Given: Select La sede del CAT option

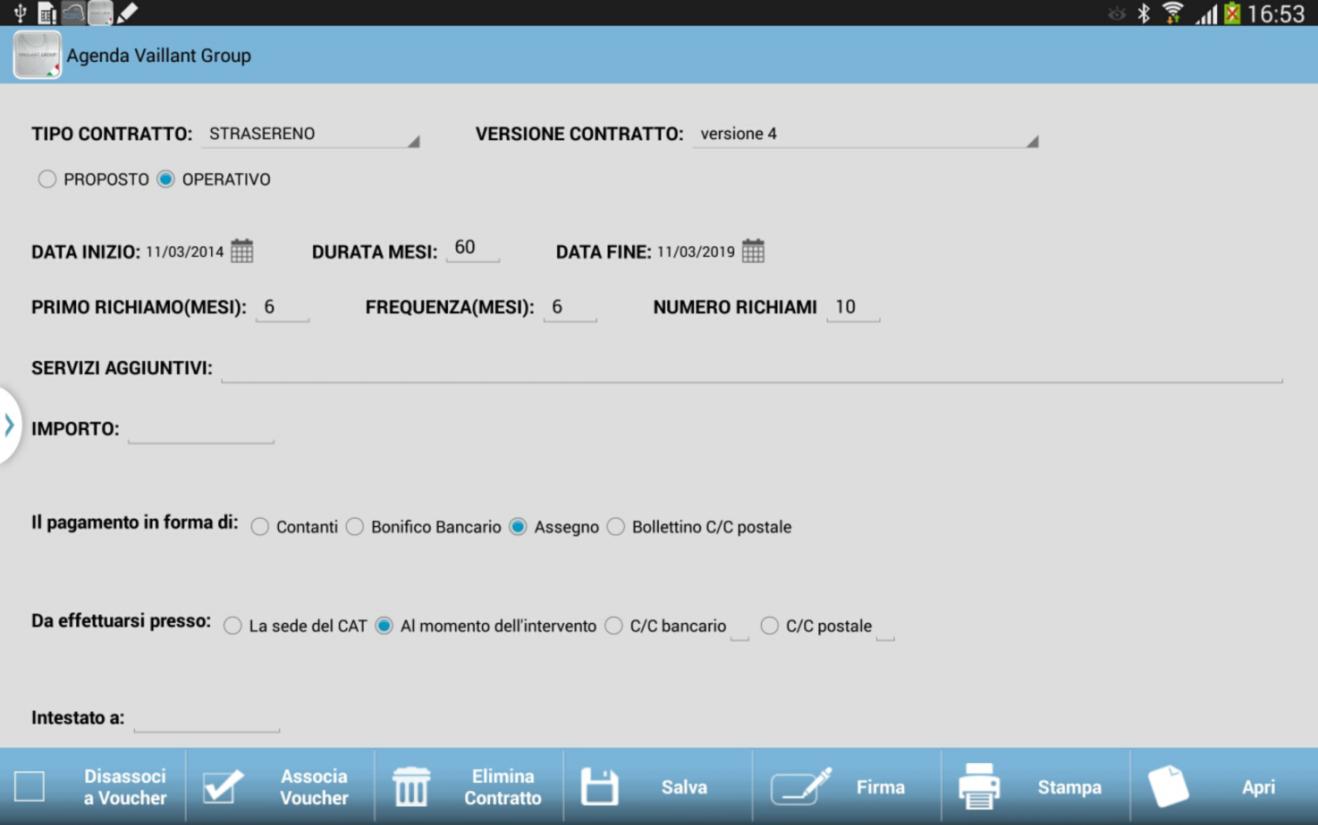Looking at the screenshot, I should pyautogui.click(x=232, y=625).
